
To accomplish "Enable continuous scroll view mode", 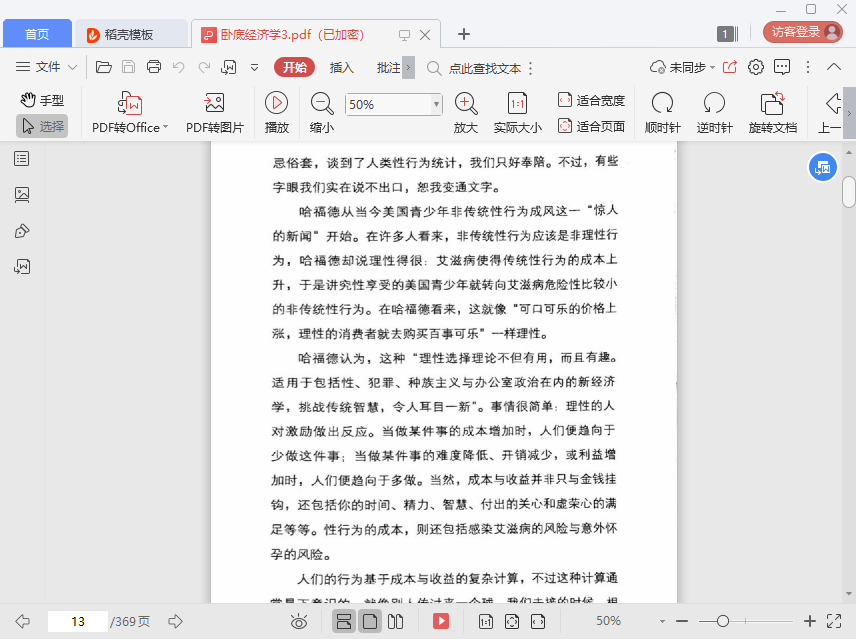I will tap(344, 621).
